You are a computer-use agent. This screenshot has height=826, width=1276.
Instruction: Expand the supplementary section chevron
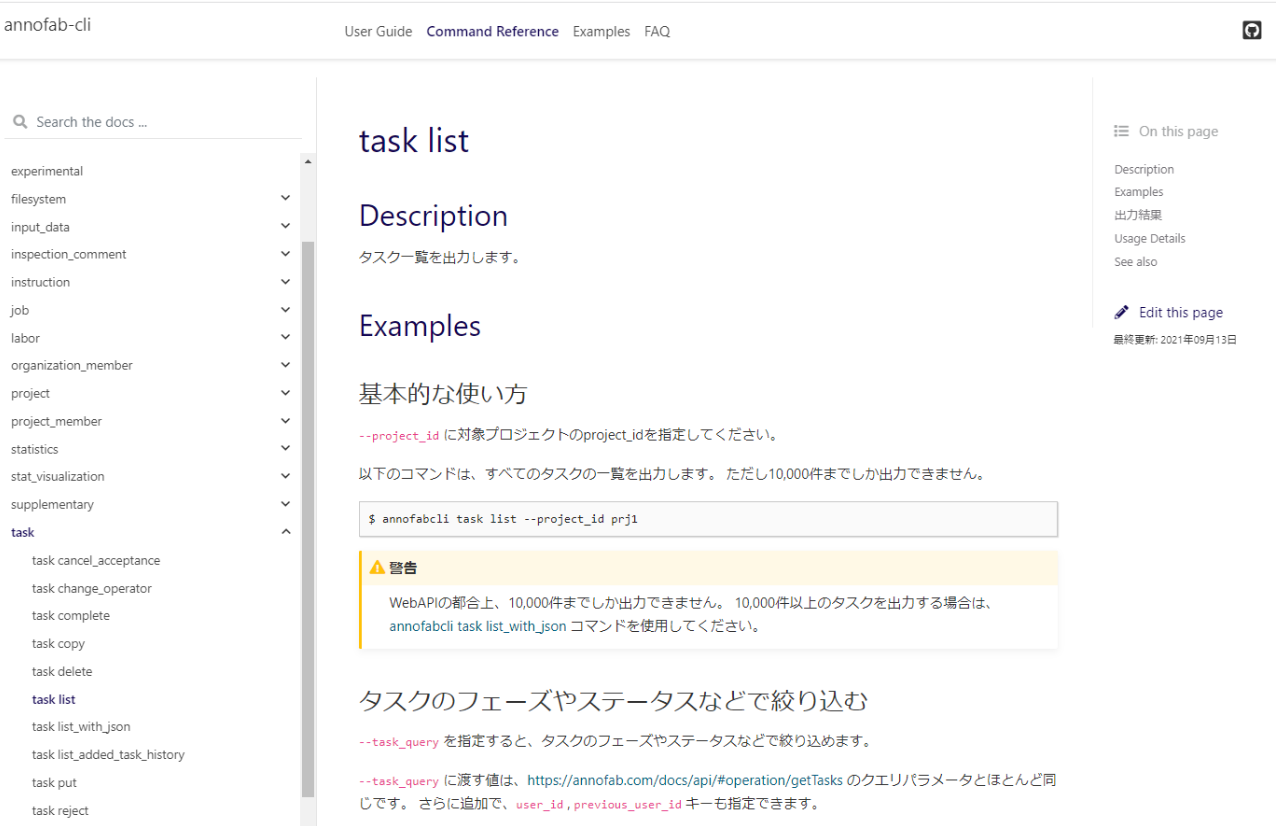click(286, 504)
